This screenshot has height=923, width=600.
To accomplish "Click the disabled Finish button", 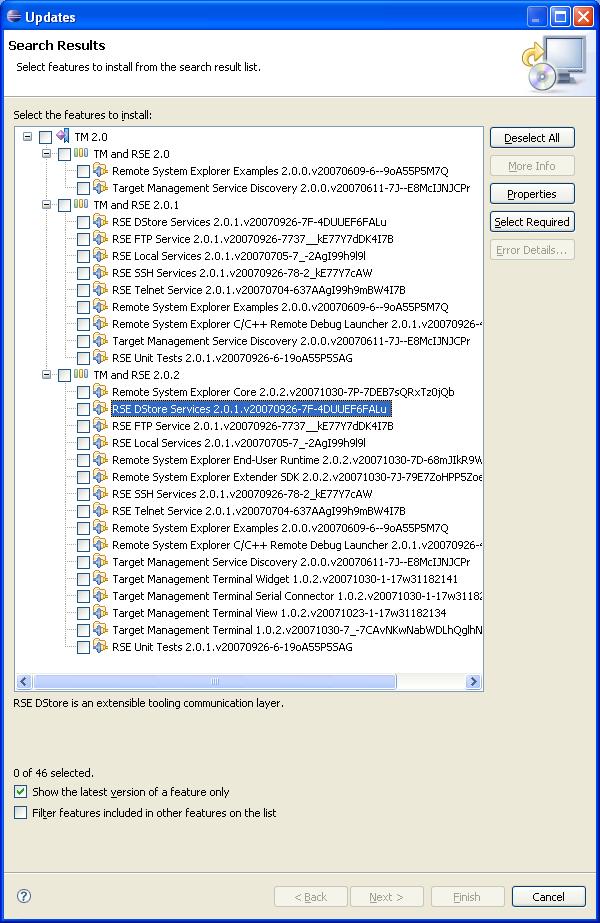I will [467, 897].
